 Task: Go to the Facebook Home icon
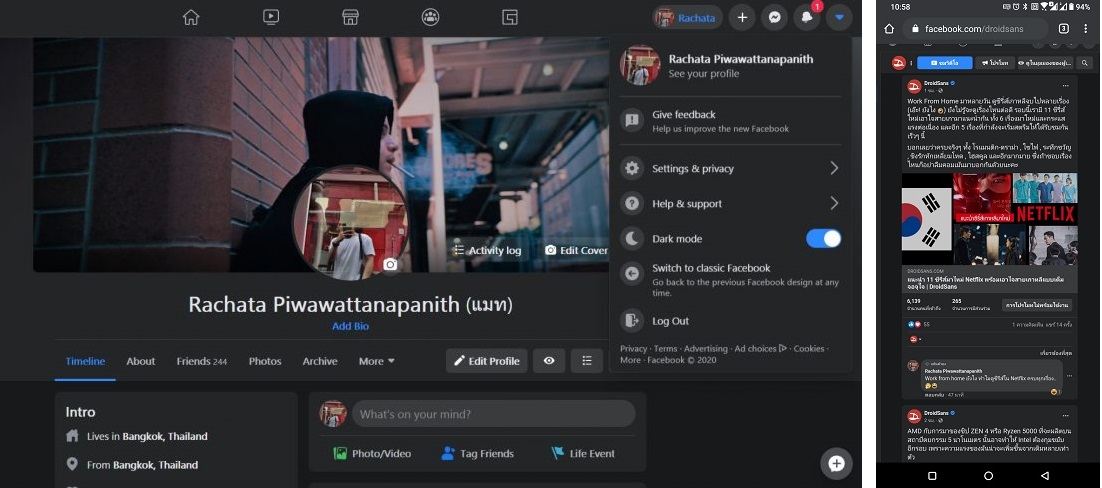pyautogui.click(x=190, y=17)
